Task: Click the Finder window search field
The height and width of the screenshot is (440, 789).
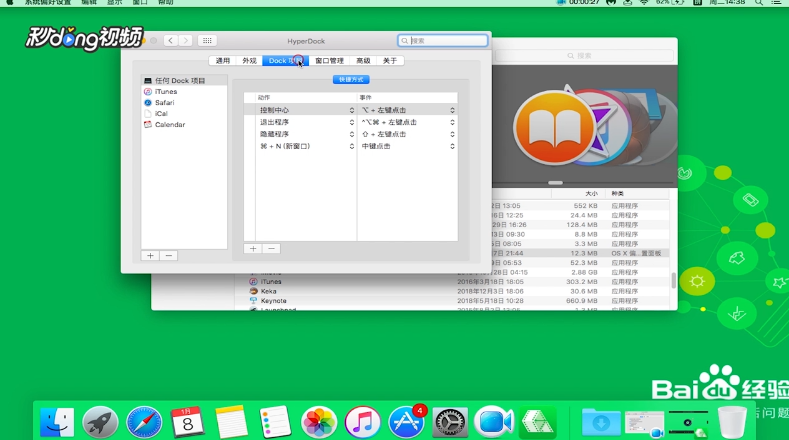Action: pyautogui.click(x=585, y=55)
